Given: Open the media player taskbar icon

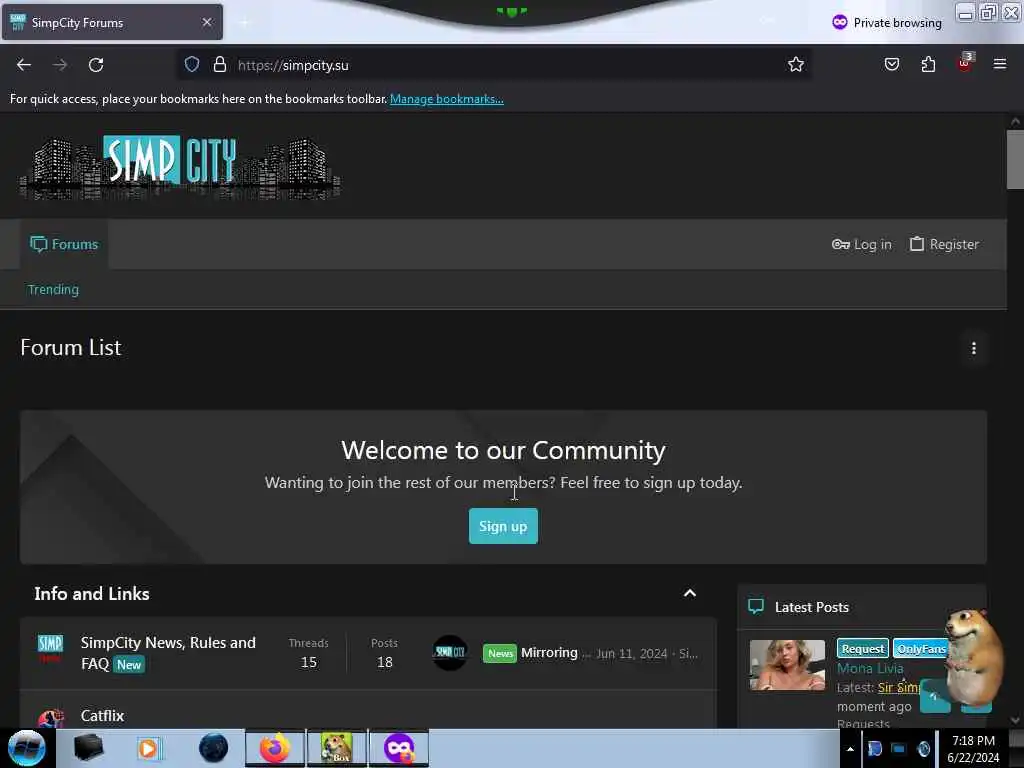Looking at the screenshot, I should [149, 748].
